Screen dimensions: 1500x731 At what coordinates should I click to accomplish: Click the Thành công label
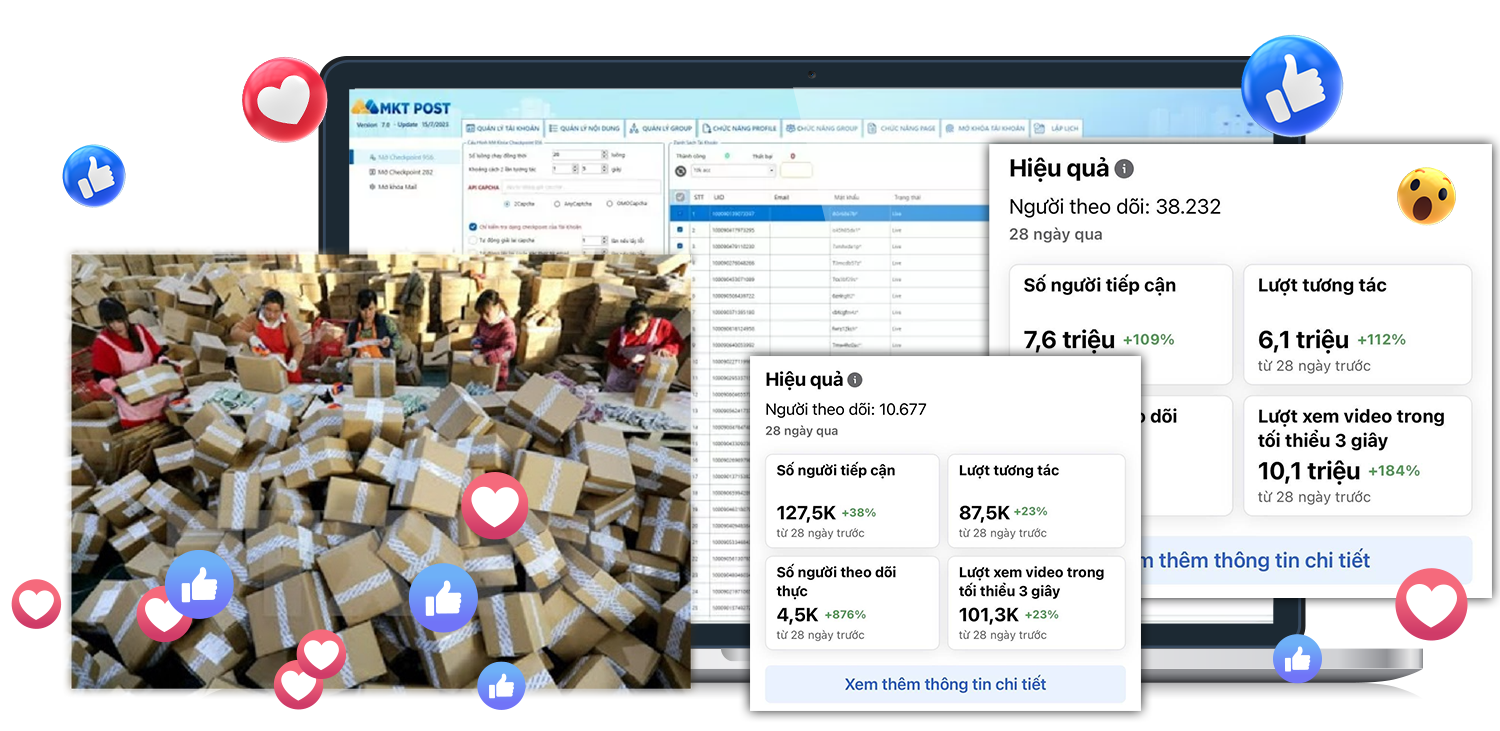pos(690,156)
